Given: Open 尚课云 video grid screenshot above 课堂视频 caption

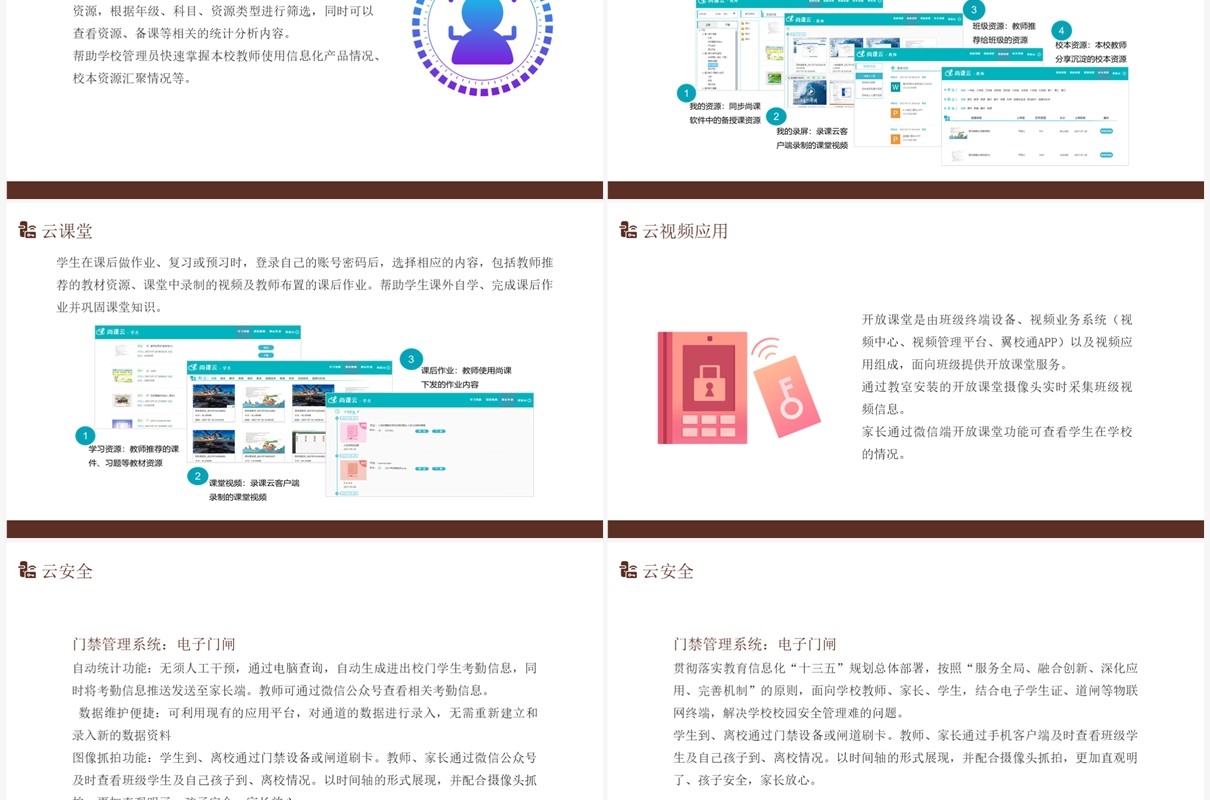Looking at the screenshot, I should (290, 410).
